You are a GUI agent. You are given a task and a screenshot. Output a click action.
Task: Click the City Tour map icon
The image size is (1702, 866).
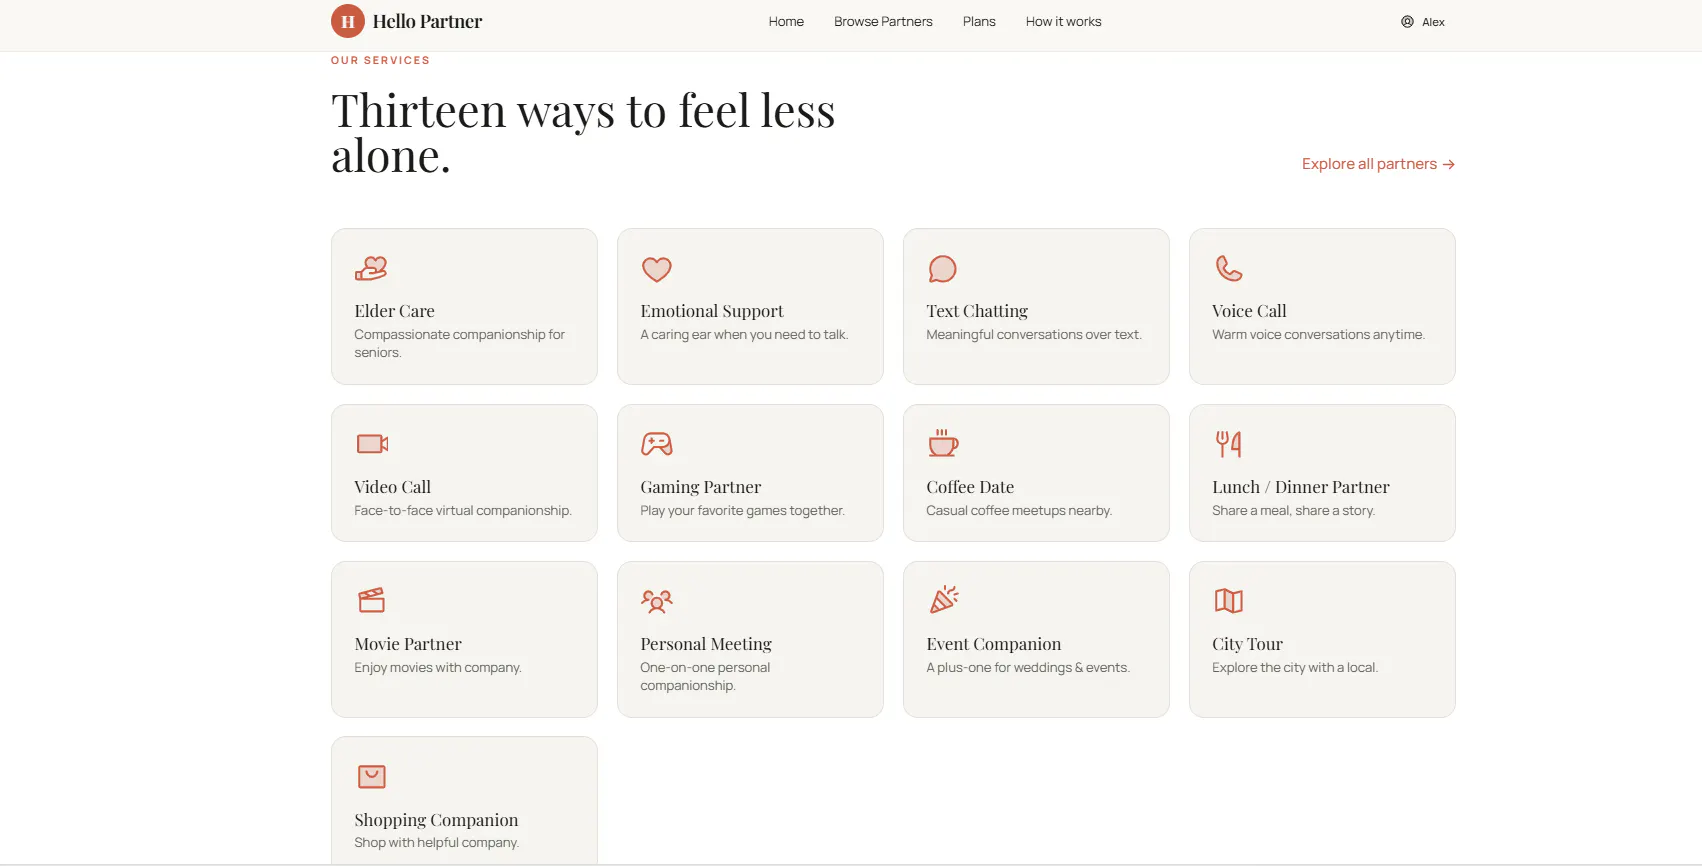[x=1229, y=601]
